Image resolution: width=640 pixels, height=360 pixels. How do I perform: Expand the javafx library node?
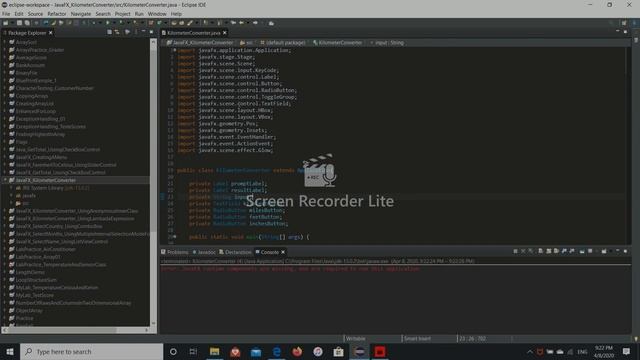(11, 196)
